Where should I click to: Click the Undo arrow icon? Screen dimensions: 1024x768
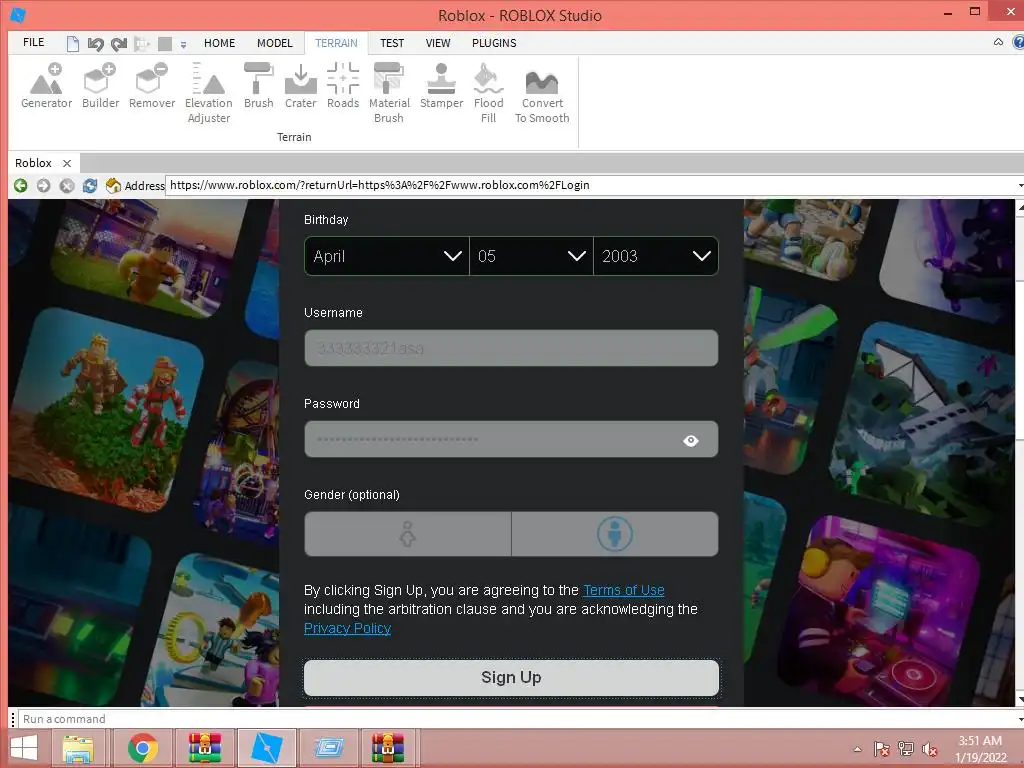click(95, 44)
